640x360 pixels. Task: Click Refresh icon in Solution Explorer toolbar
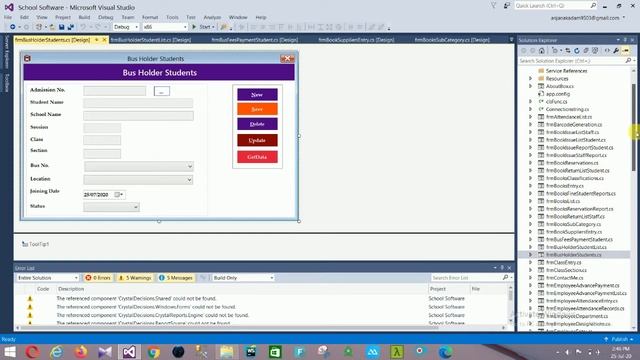577,51
